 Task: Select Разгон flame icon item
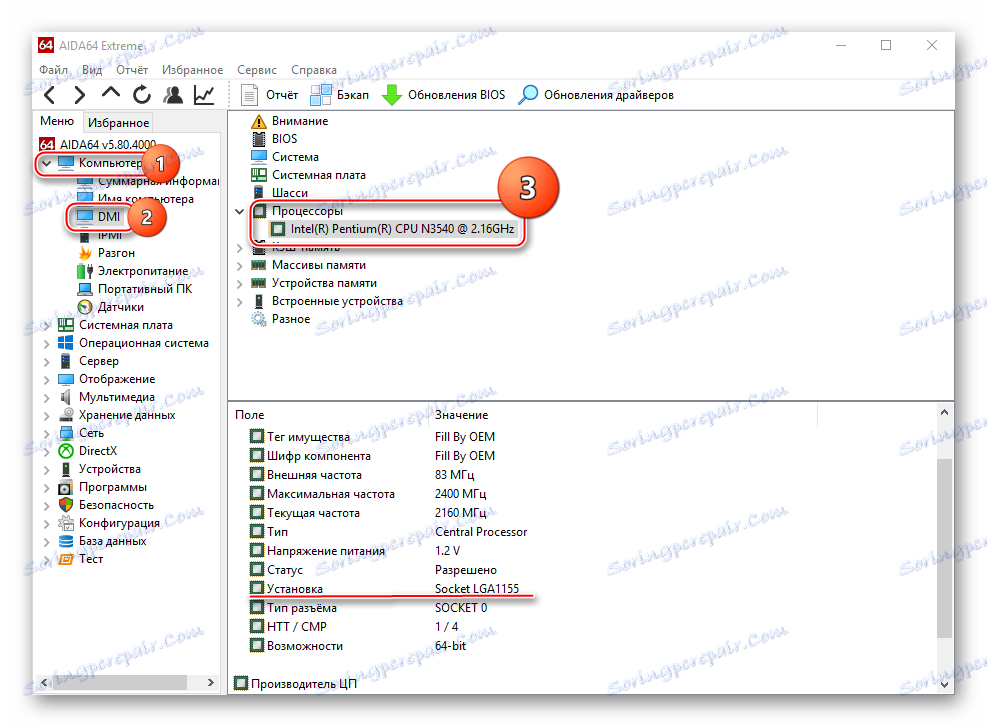pos(107,253)
